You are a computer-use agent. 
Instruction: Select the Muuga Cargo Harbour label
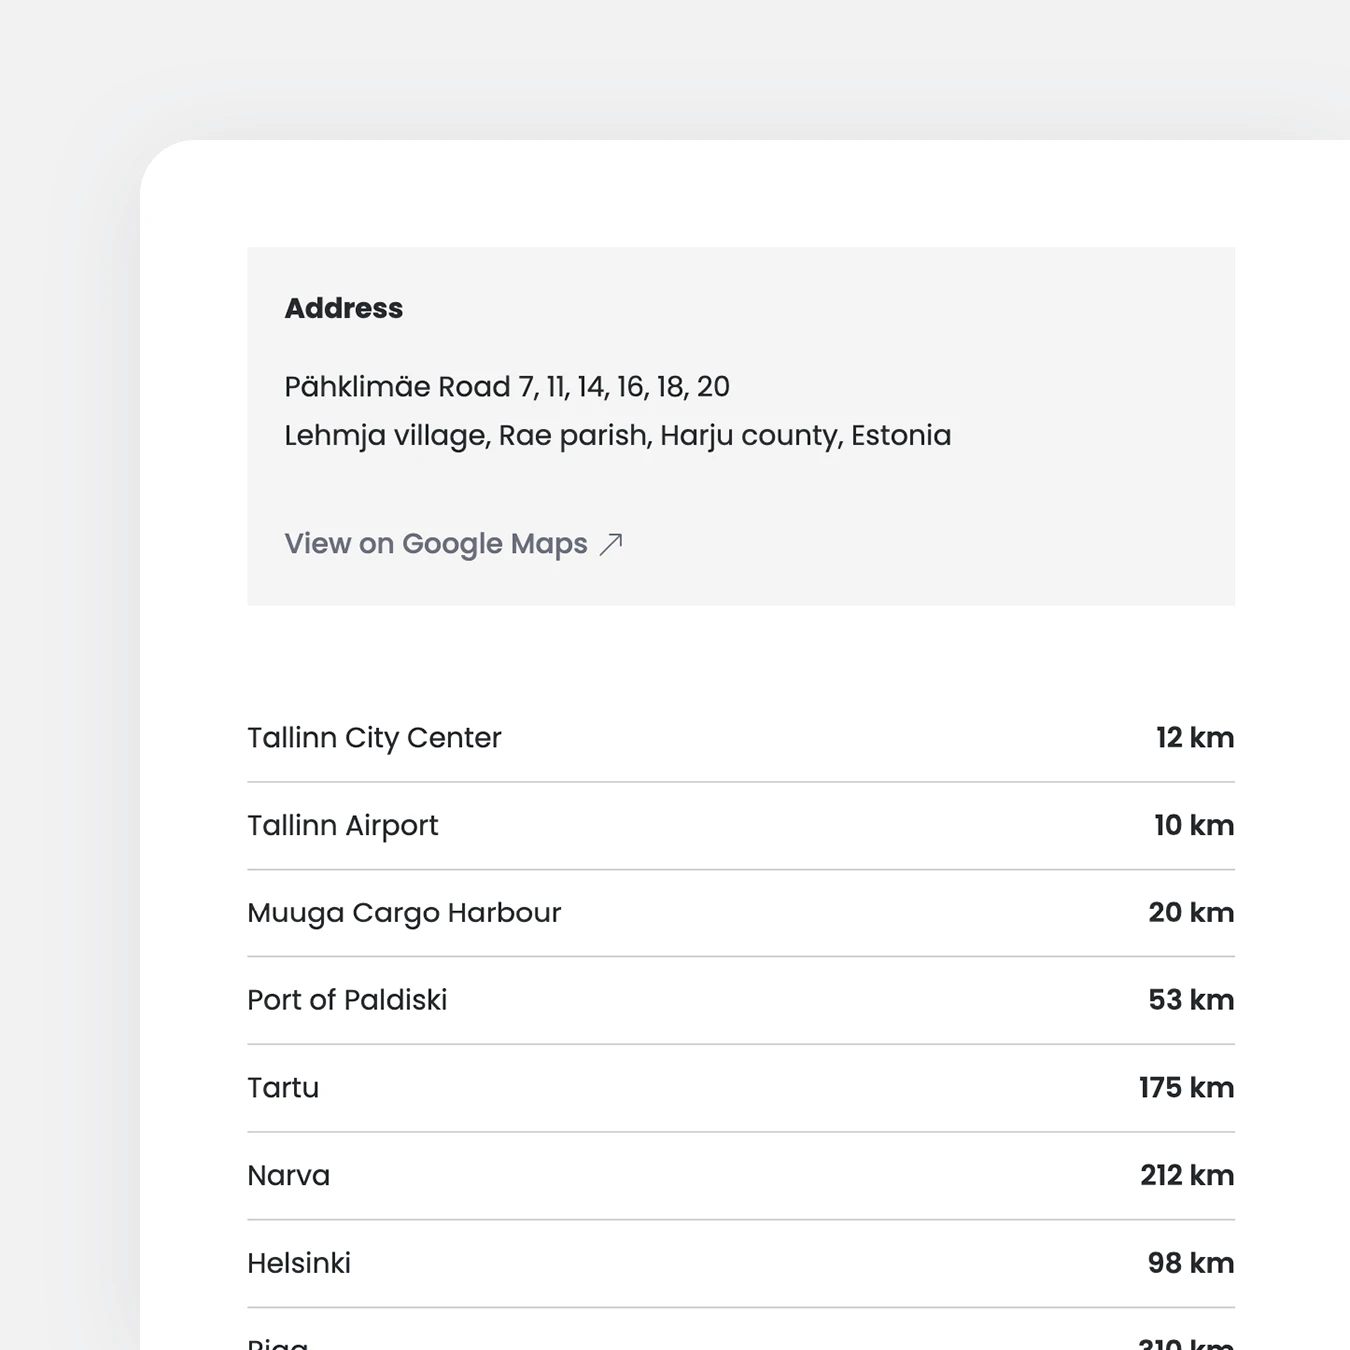(x=404, y=913)
